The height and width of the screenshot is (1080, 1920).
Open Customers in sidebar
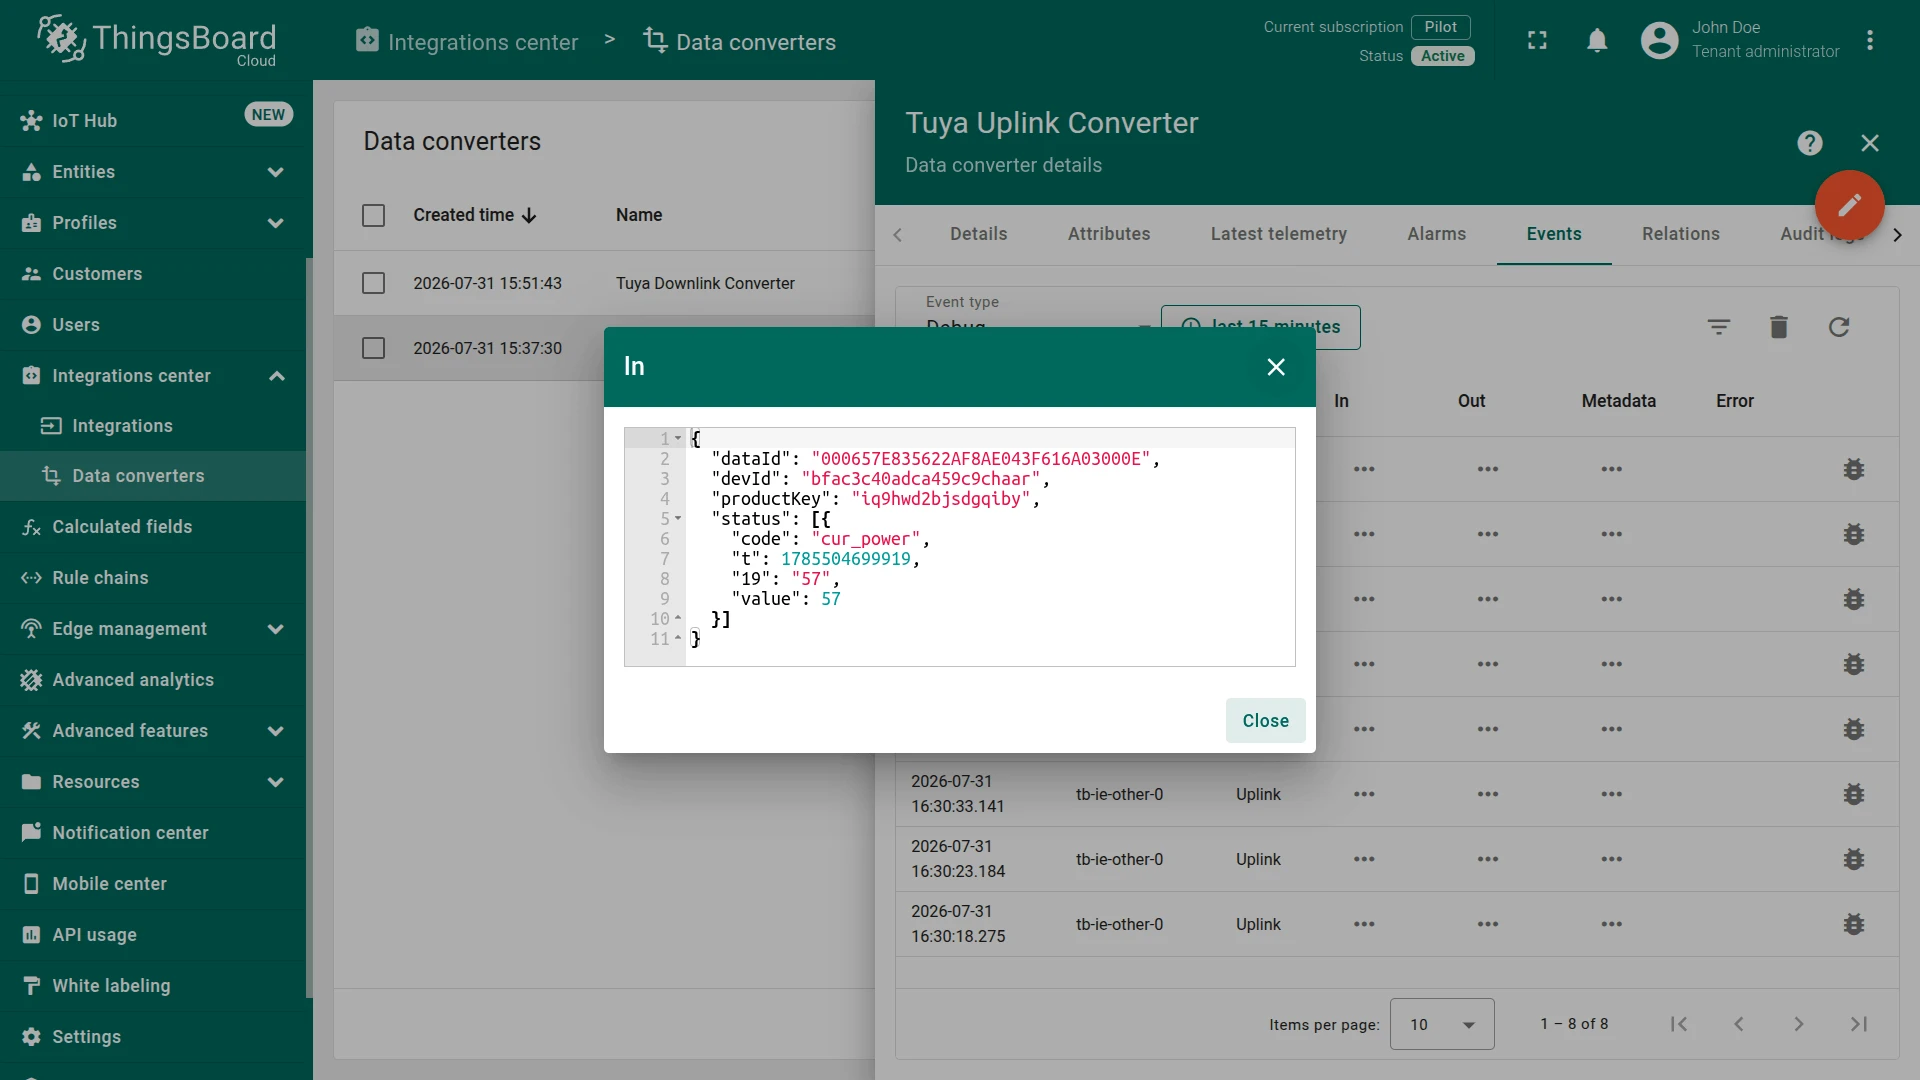[x=153, y=274]
